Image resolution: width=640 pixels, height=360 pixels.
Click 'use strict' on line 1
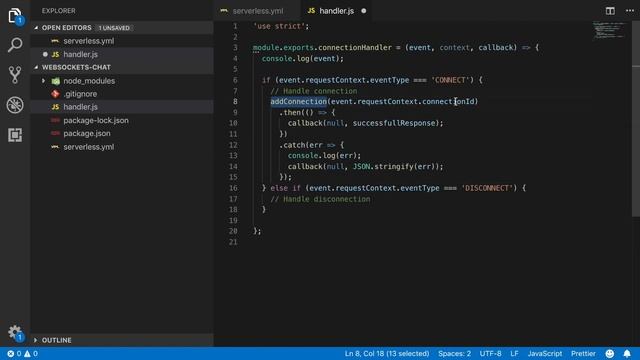[x=279, y=26]
